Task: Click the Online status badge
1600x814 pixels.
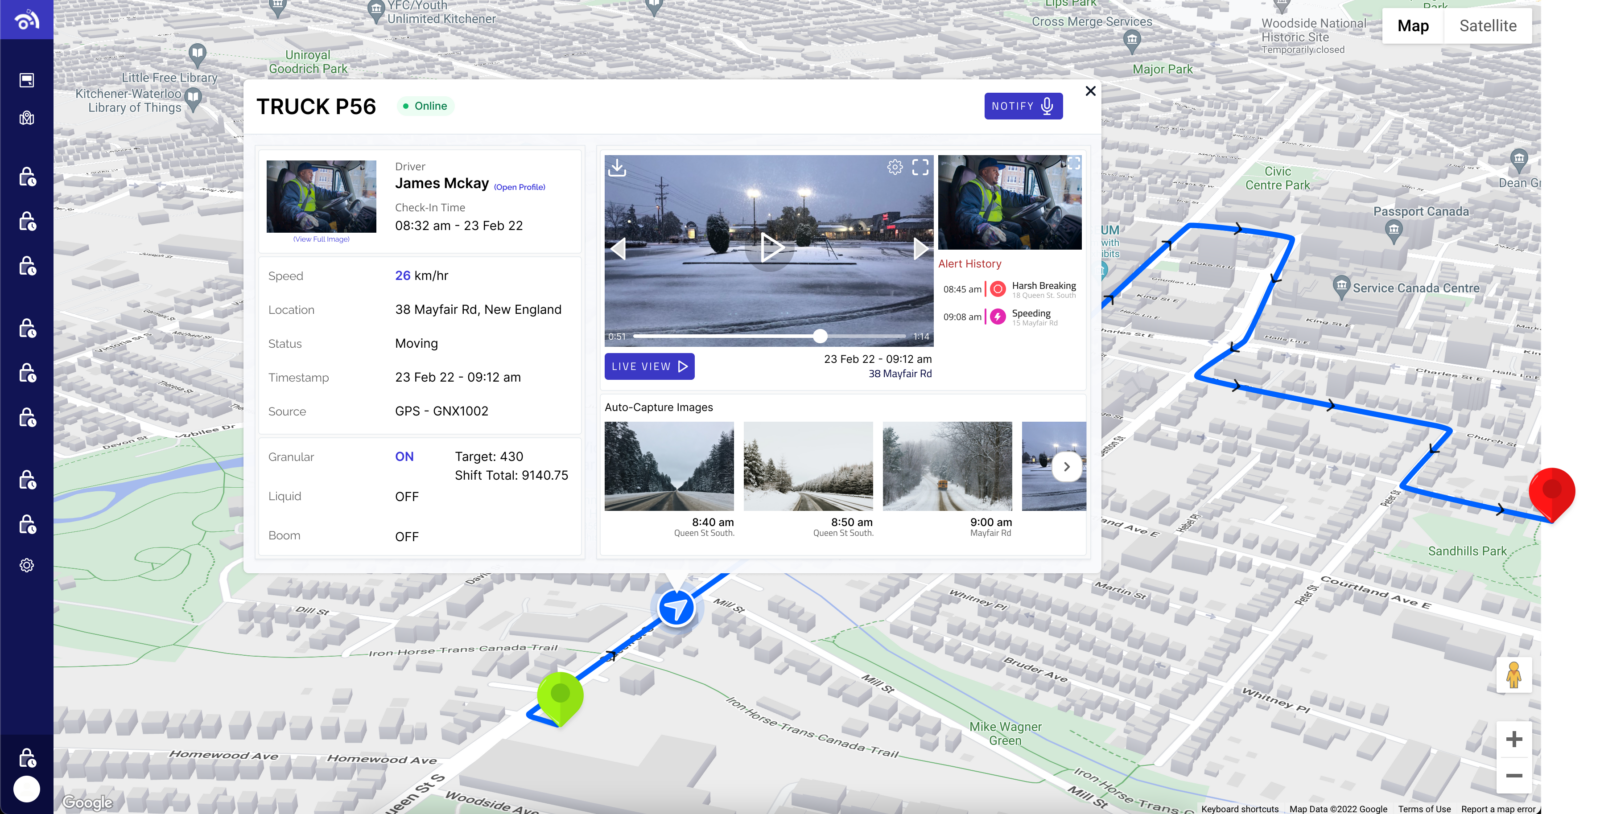Action: (425, 106)
